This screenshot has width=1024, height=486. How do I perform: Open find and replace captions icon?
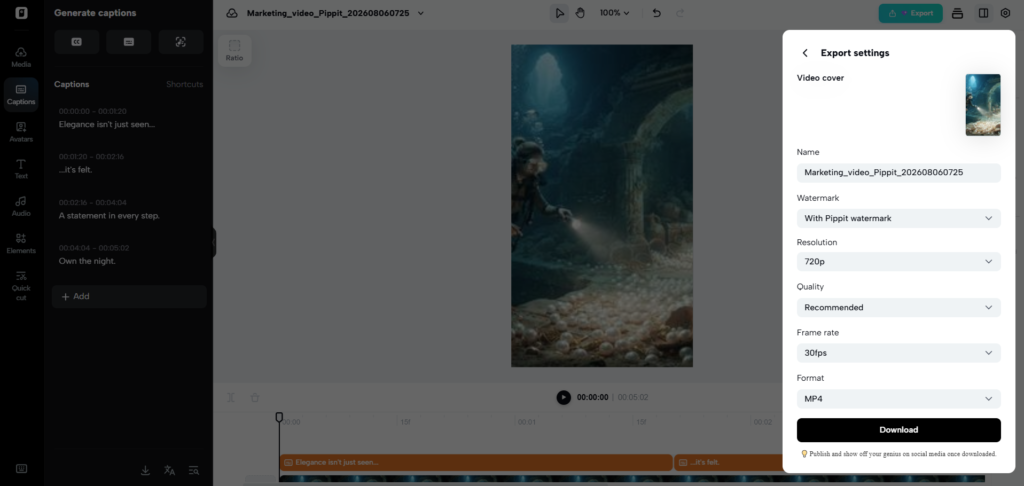pyautogui.click(x=194, y=470)
